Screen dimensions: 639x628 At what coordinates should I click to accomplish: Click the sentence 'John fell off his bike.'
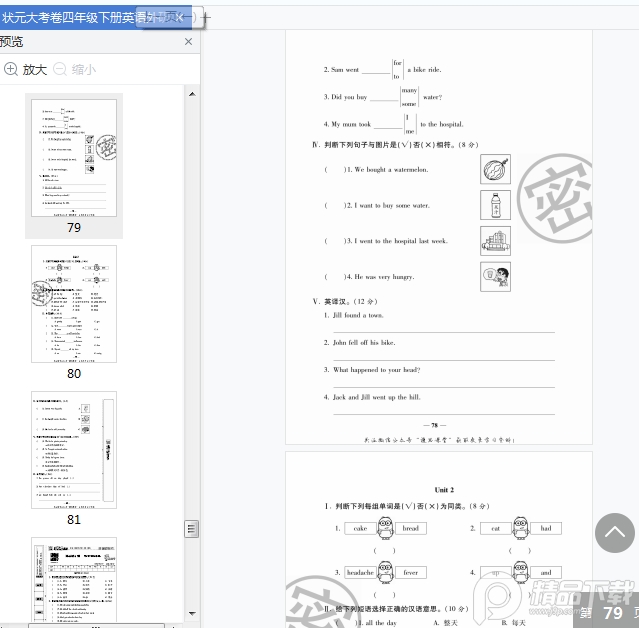click(364, 343)
